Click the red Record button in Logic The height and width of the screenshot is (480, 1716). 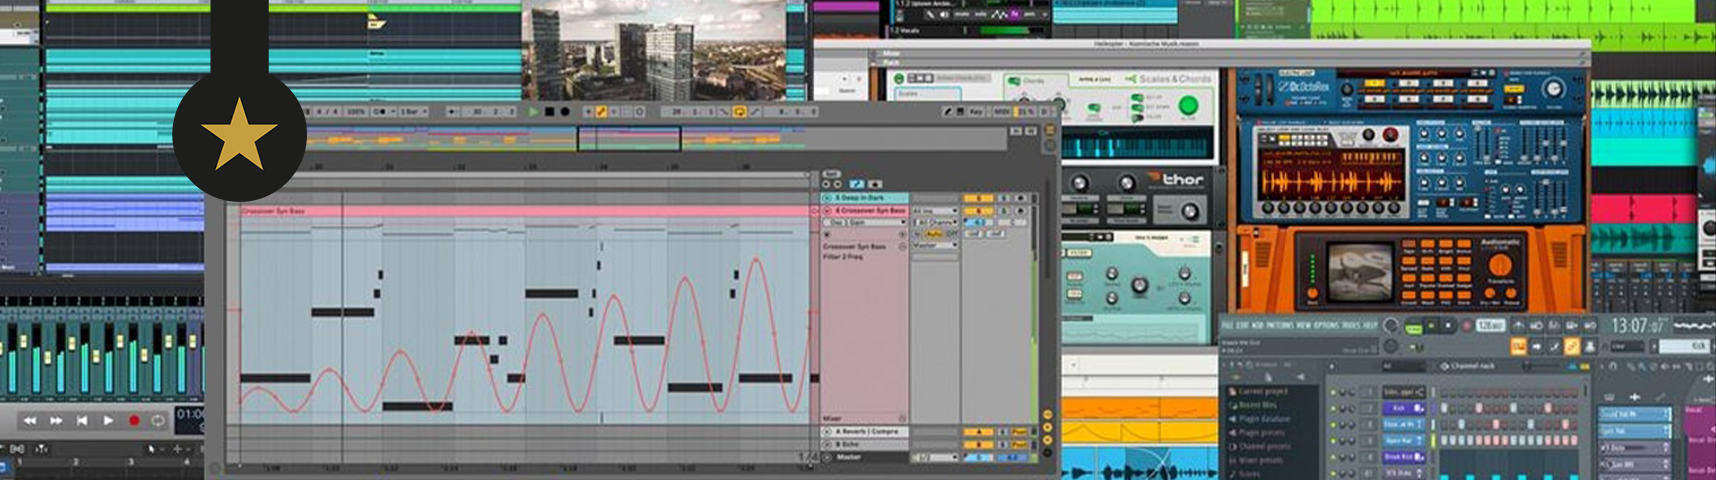(x=134, y=421)
